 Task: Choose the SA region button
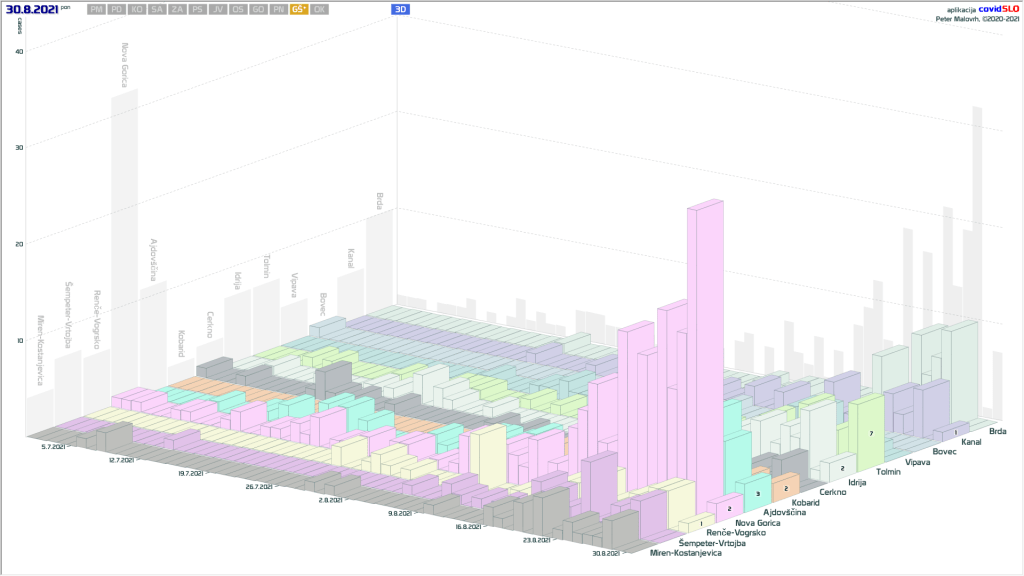click(x=157, y=9)
